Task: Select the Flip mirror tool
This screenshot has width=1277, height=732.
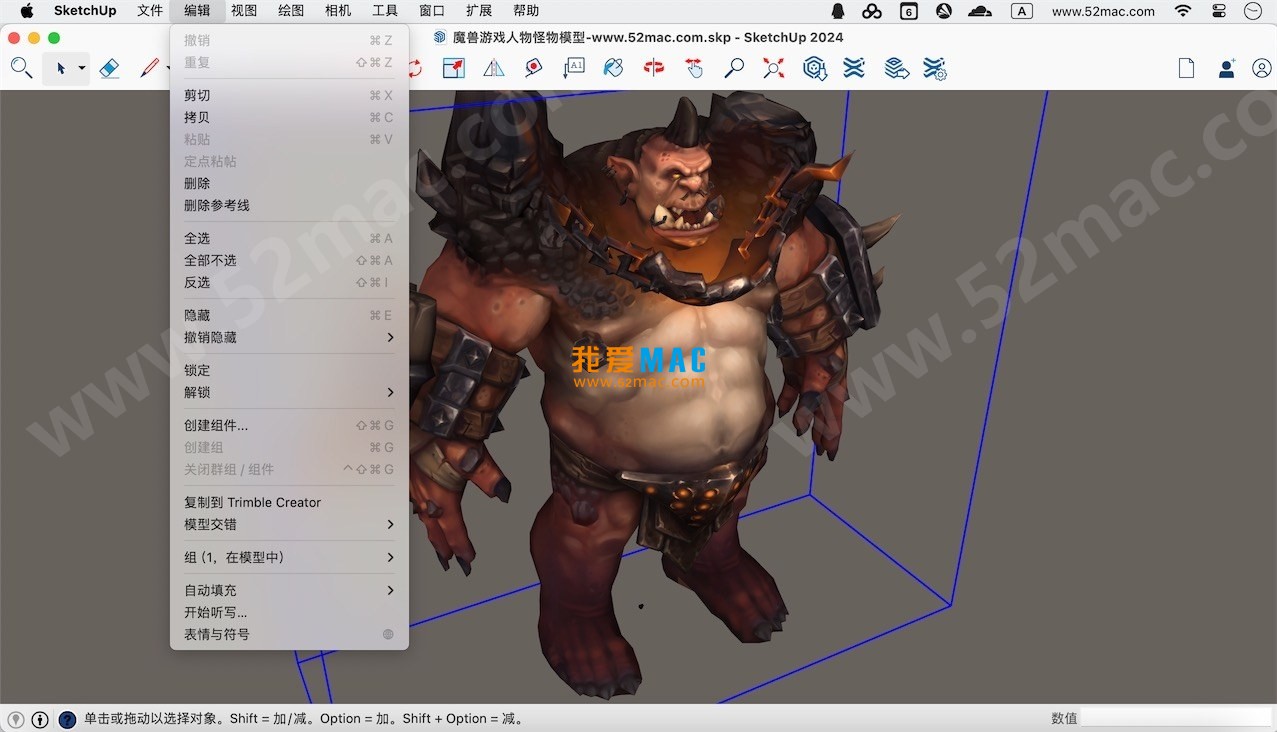Action: (494, 68)
